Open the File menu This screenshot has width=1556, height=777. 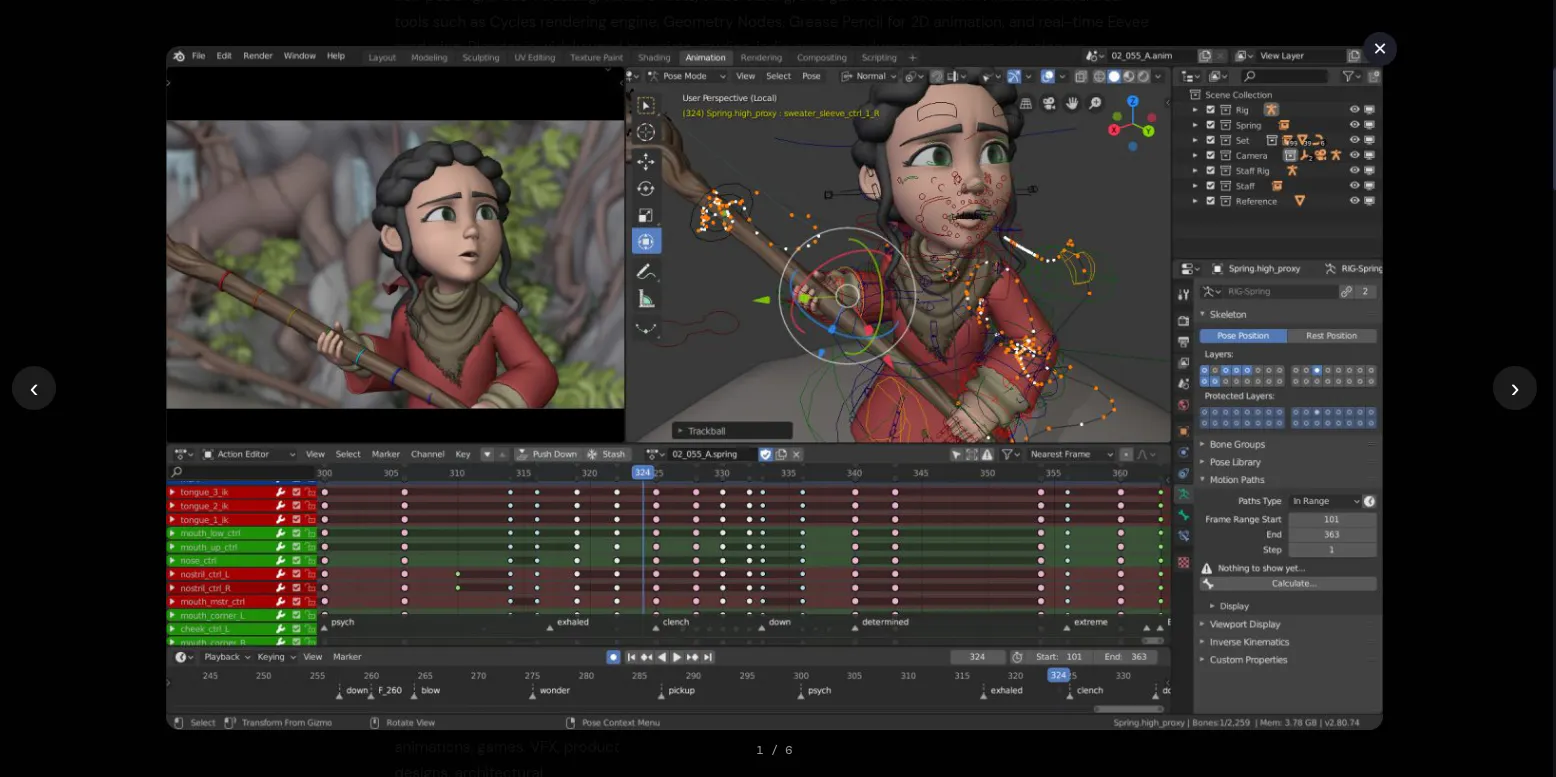198,56
